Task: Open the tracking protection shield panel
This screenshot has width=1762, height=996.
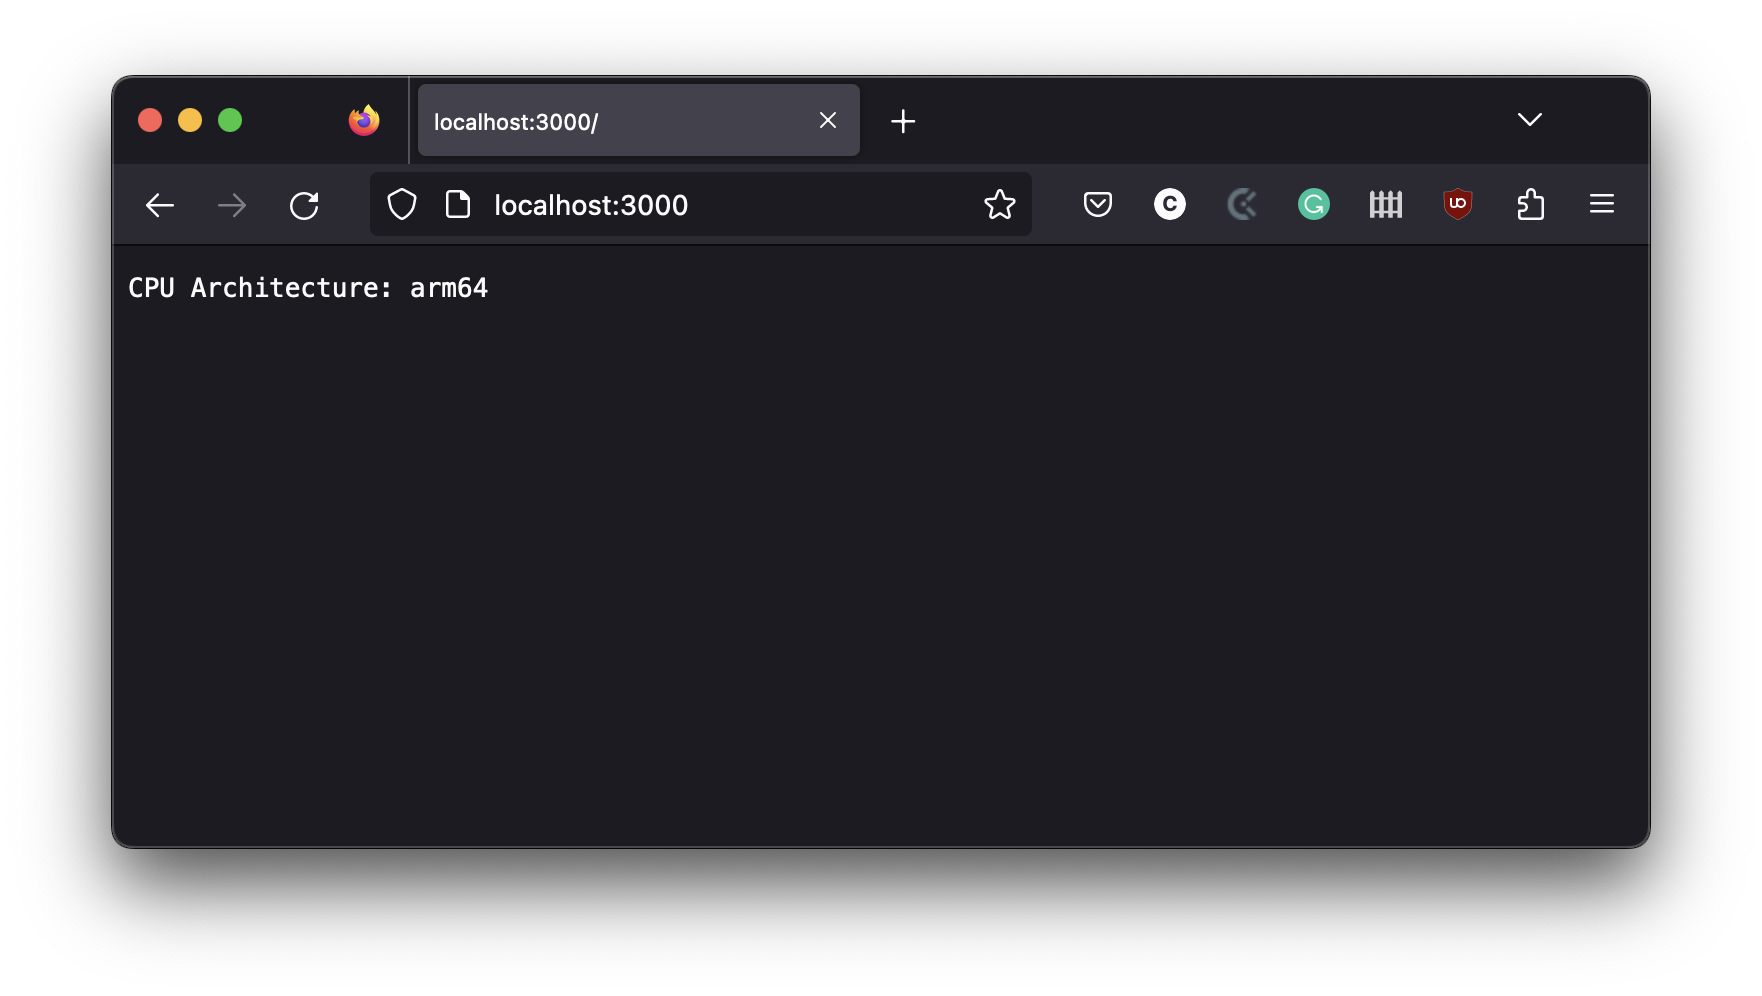Action: pyautogui.click(x=402, y=205)
